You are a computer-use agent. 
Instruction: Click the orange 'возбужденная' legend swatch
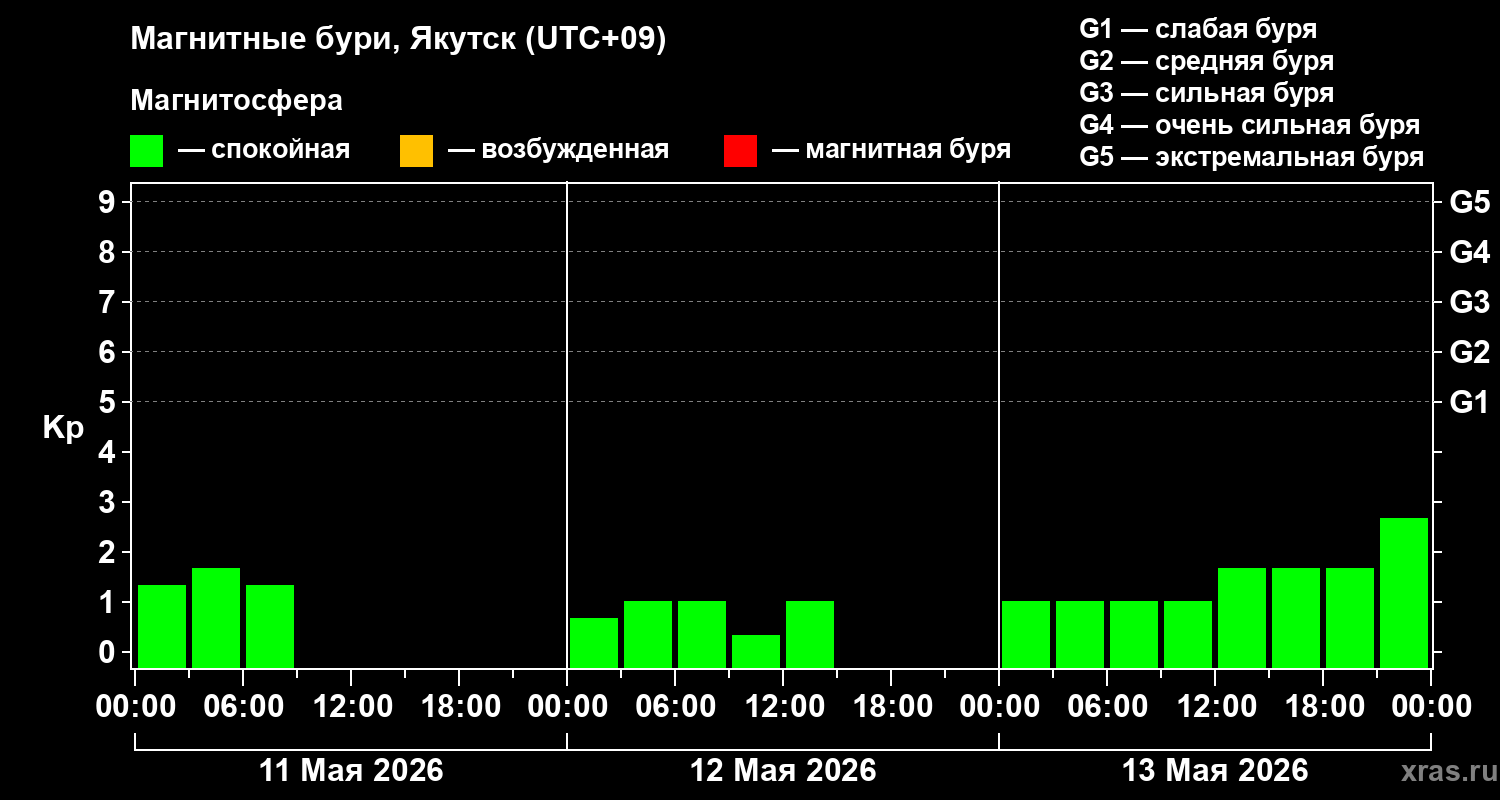tap(416, 151)
